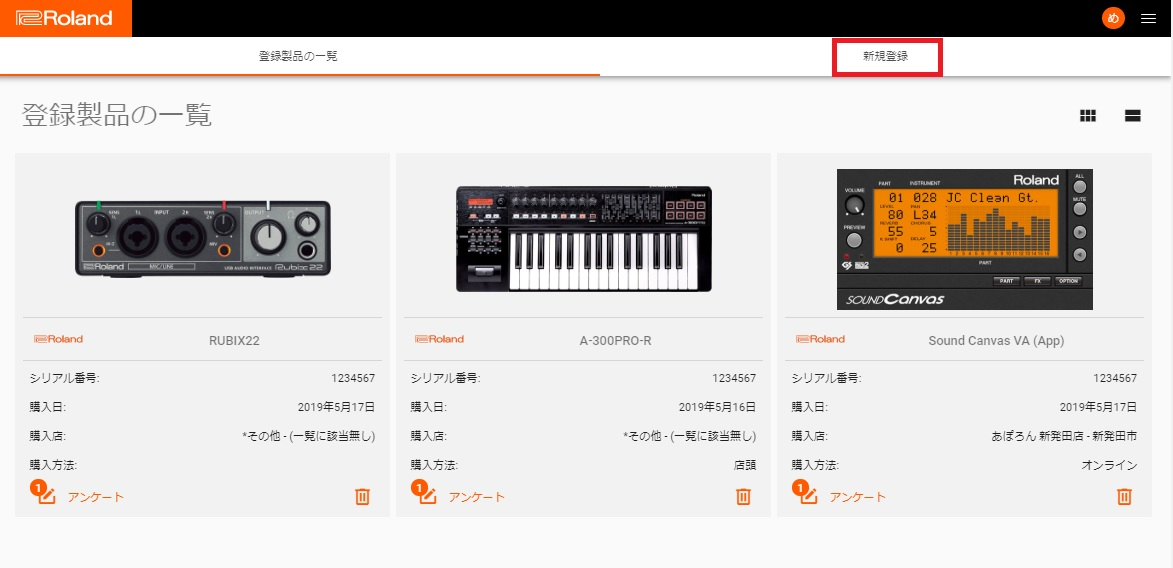This screenshot has height=568, width=1173.
Task: Click the A-300PRO-R product name
Action: point(616,341)
